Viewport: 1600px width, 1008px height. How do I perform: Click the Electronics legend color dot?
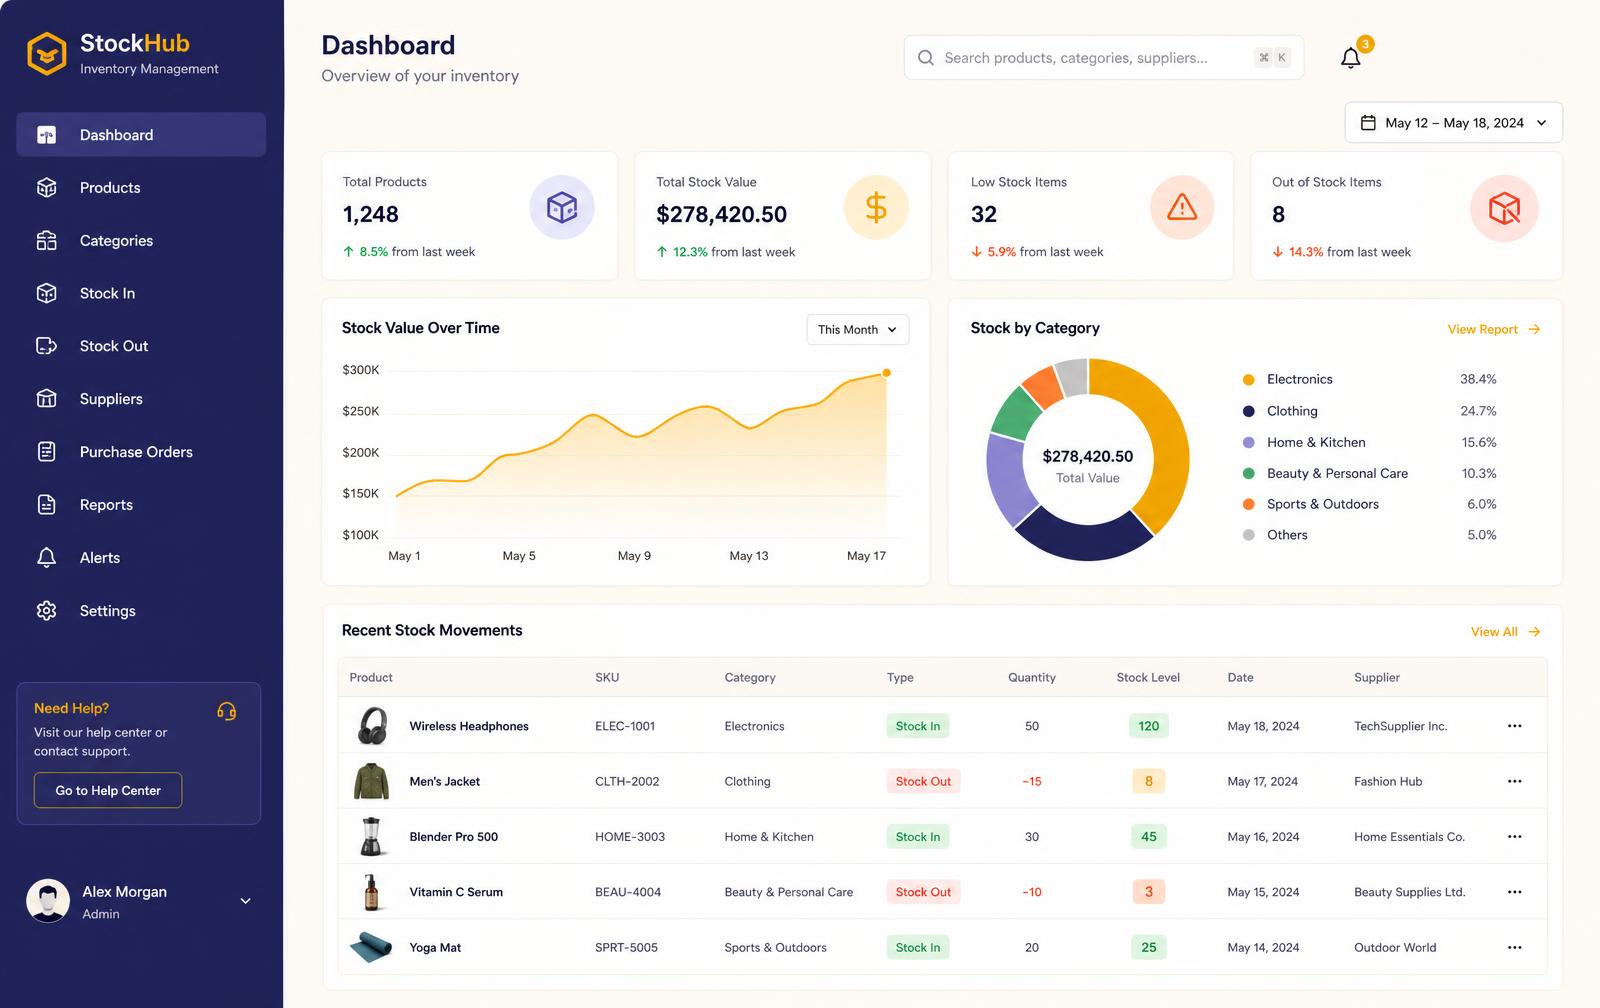(x=1248, y=380)
